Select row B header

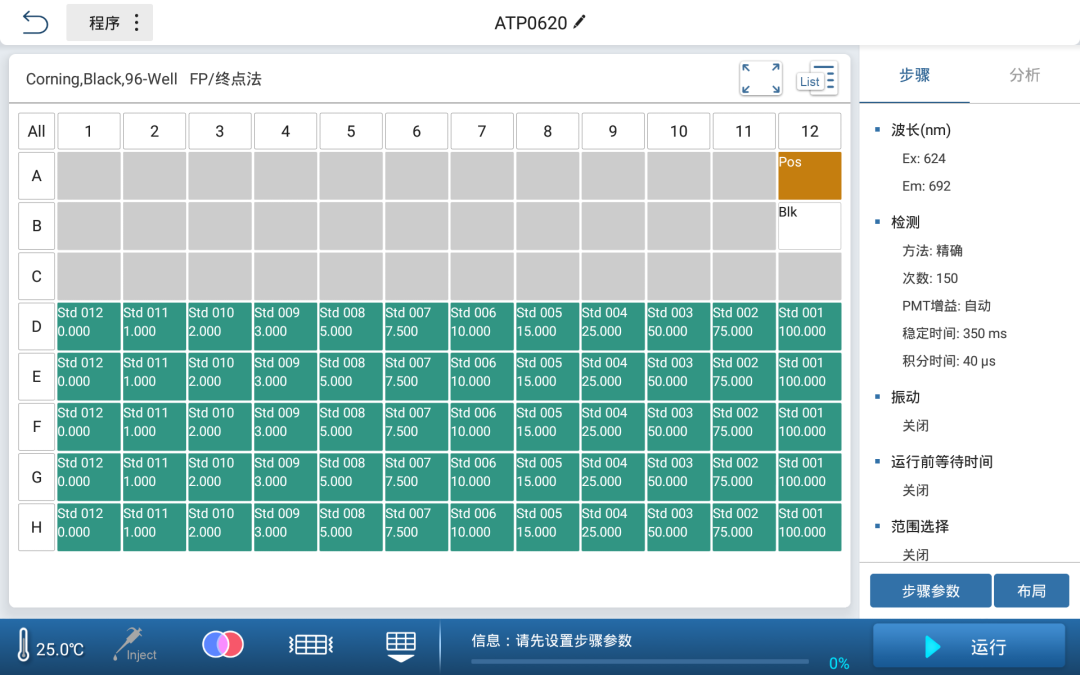pos(37,226)
